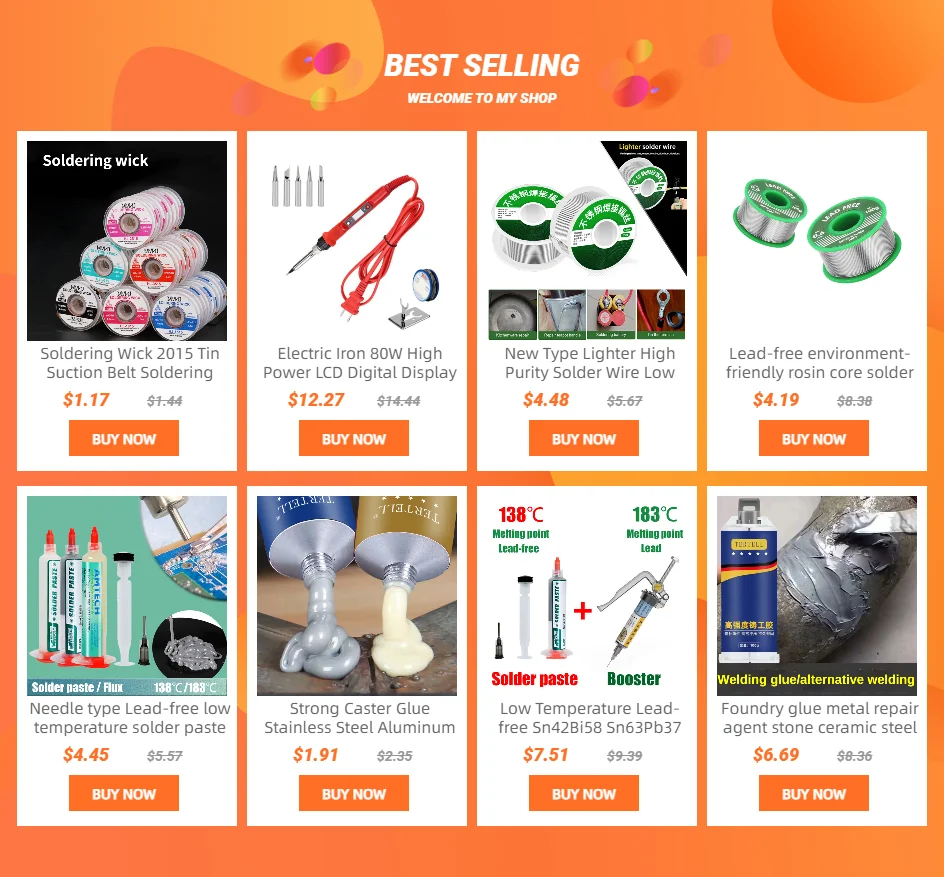Buy the $7.51 low temperature solder now
The width and height of the screenshot is (944, 877).
tap(584, 793)
